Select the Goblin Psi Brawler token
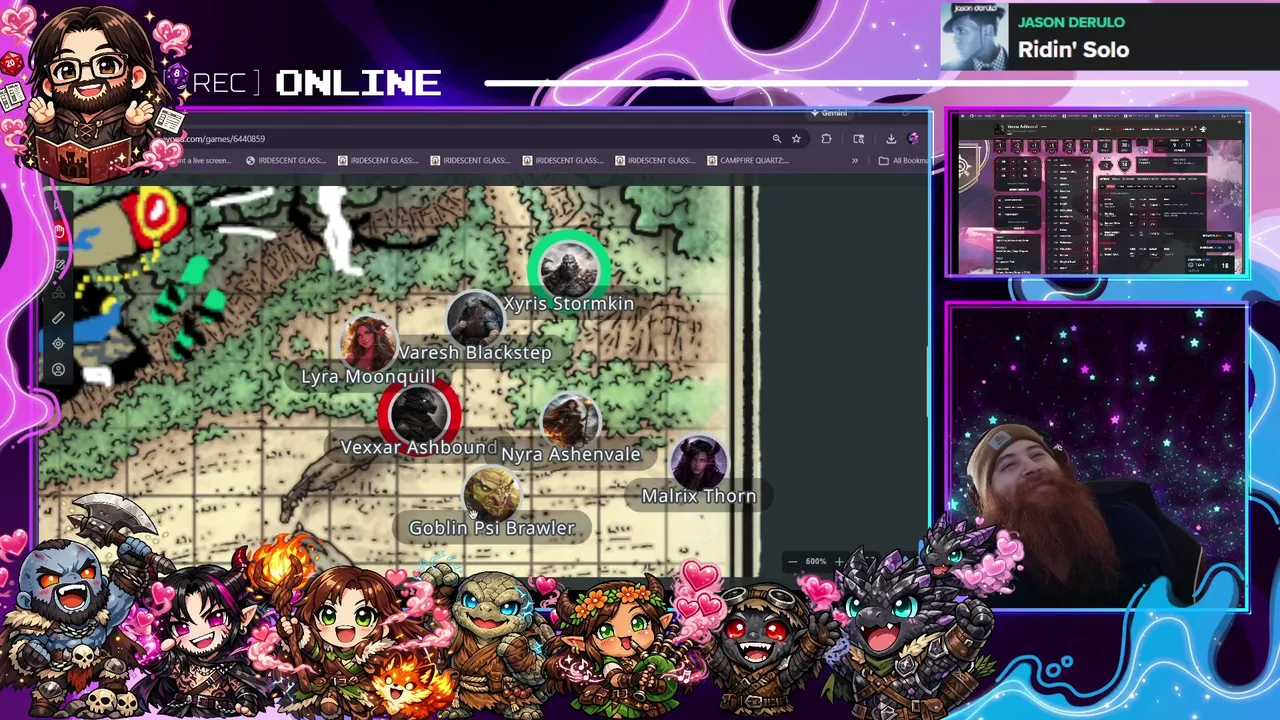This screenshot has width=1280, height=720. 492,495
